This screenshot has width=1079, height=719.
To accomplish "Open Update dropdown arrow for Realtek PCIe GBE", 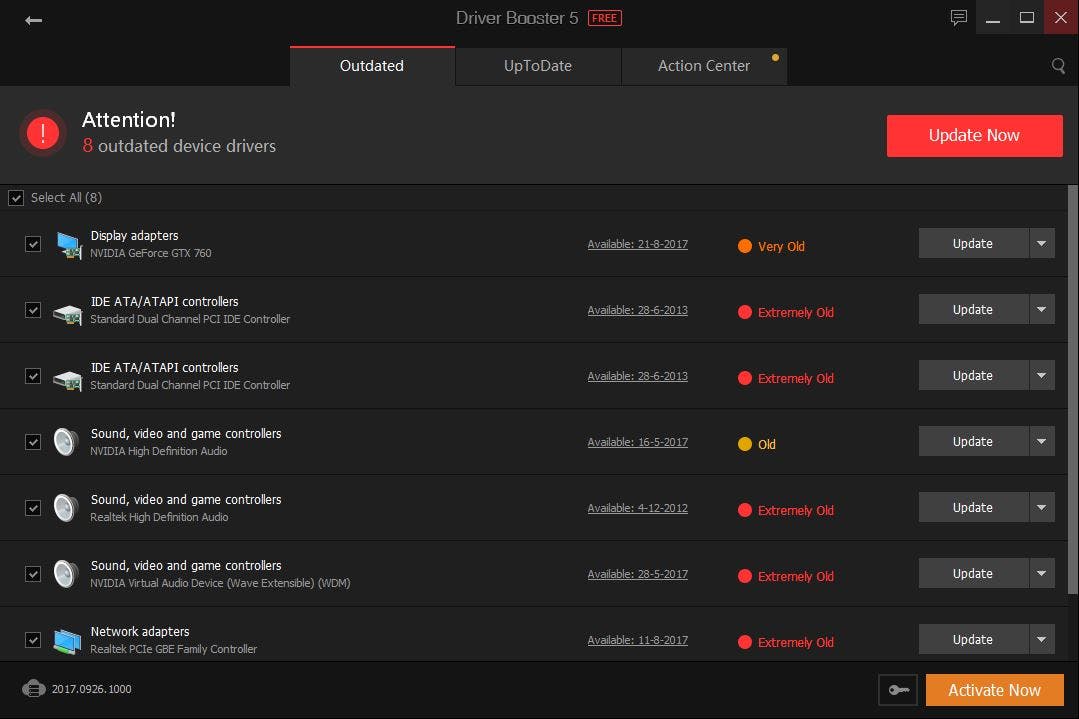I will tap(1042, 640).
